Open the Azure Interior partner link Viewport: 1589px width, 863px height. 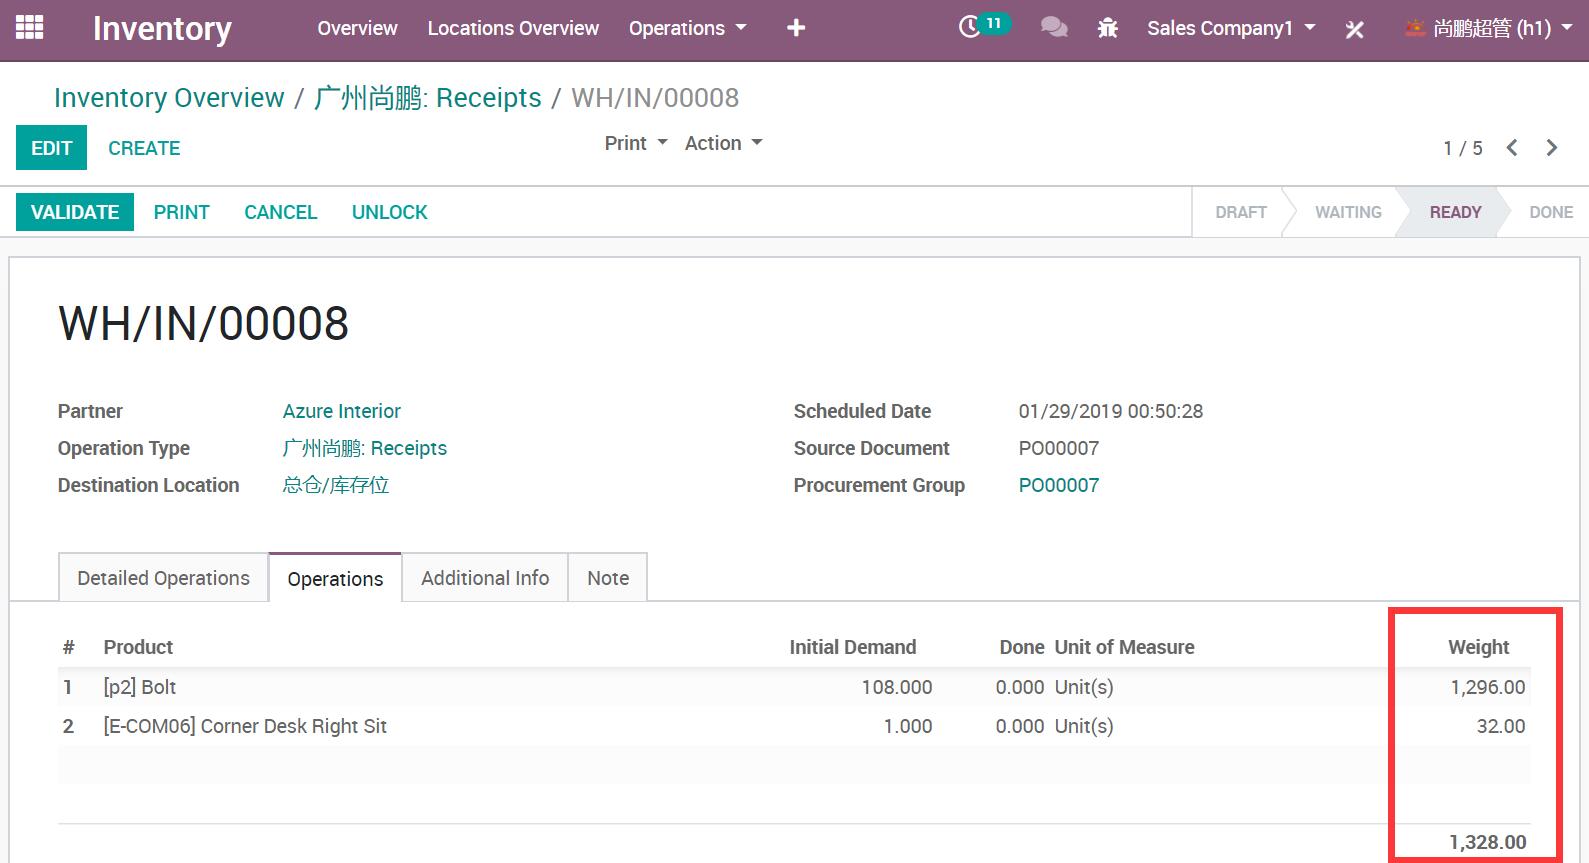tap(341, 411)
